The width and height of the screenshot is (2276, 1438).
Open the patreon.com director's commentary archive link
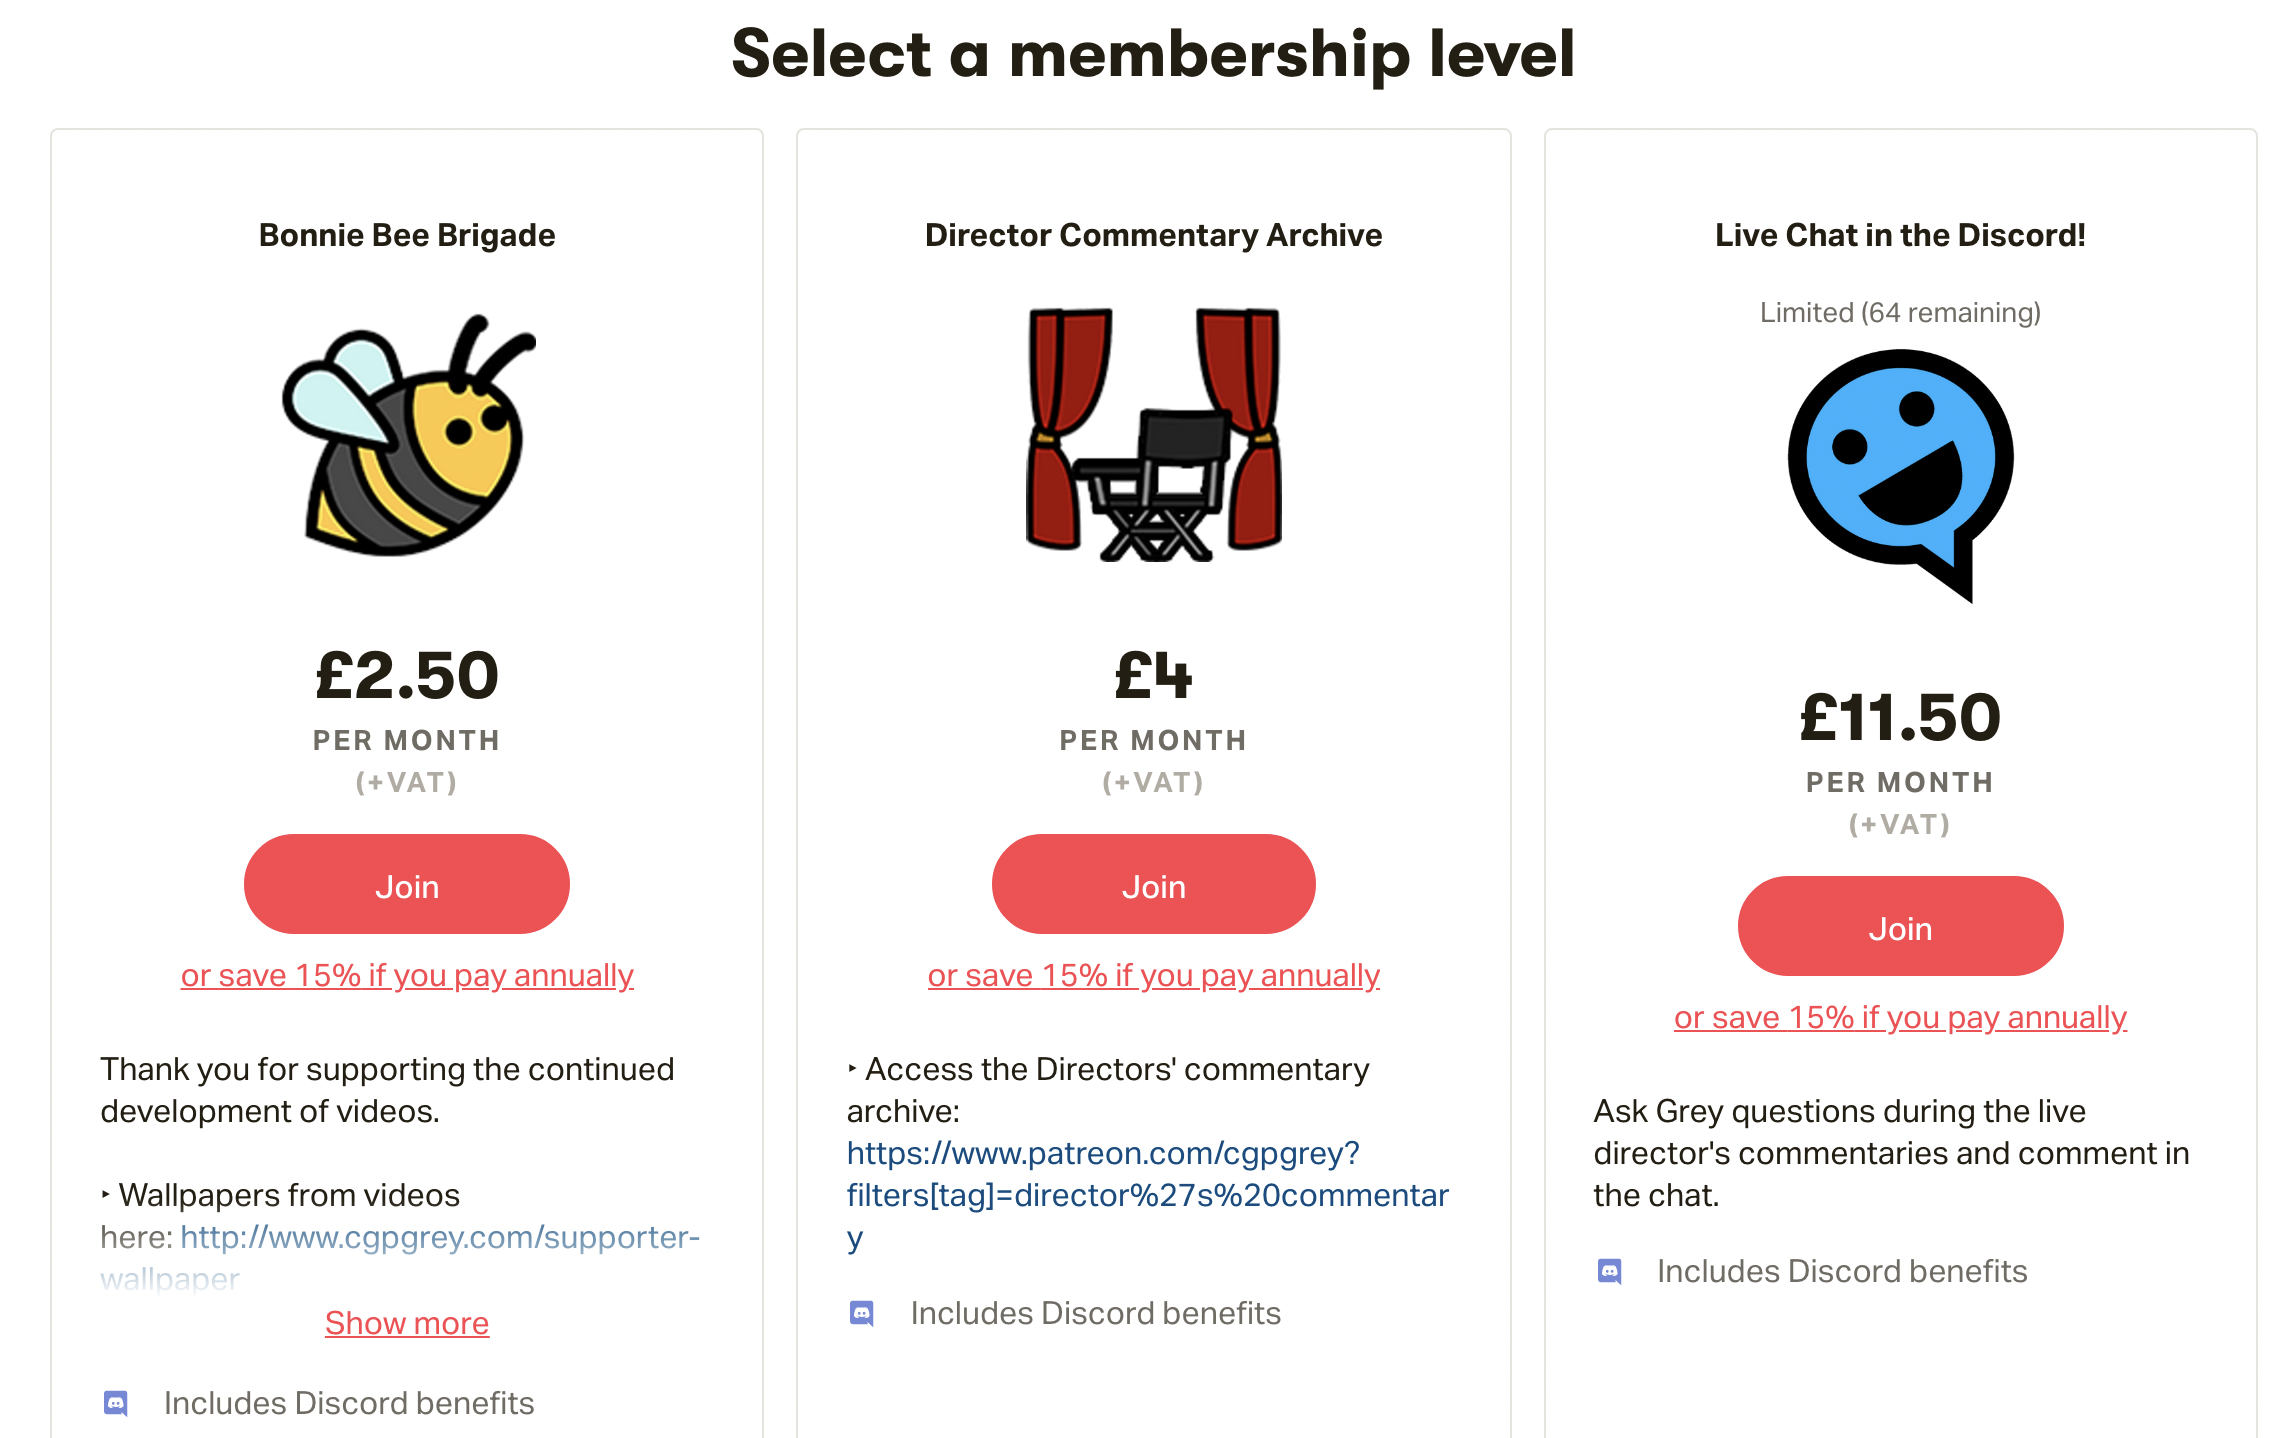click(x=1147, y=1195)
